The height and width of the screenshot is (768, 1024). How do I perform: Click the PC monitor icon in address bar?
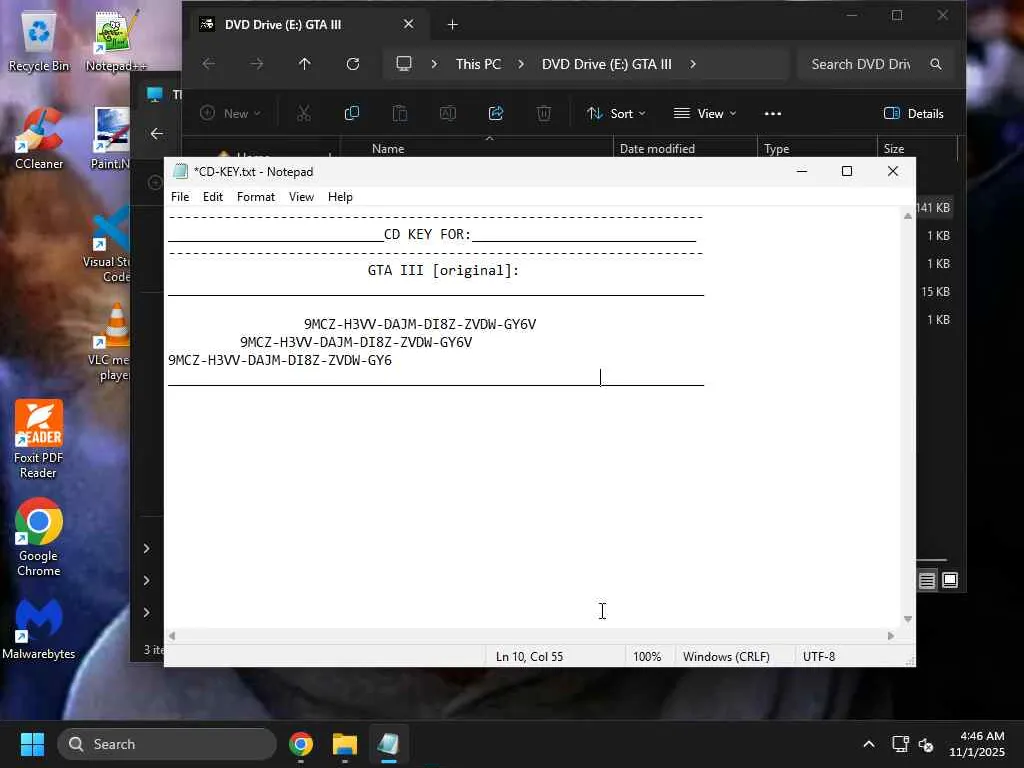pos(404,64)
